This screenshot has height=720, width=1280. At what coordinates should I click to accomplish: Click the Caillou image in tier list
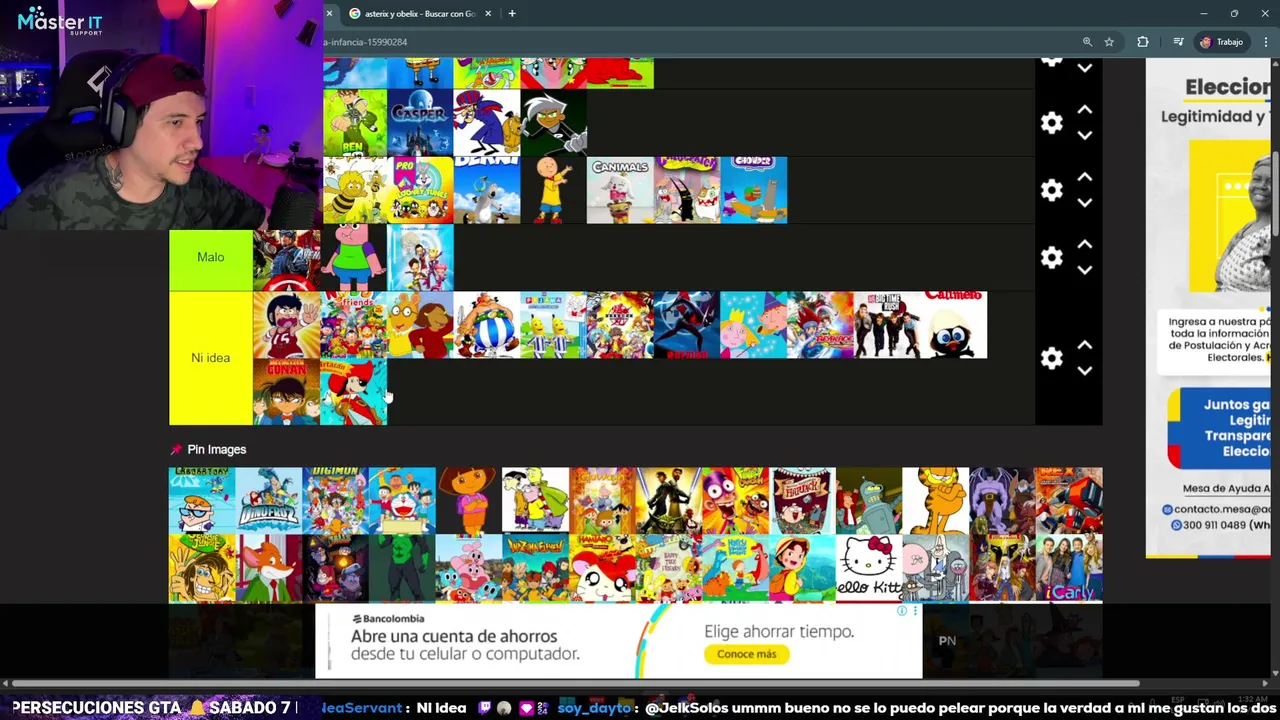553,190
